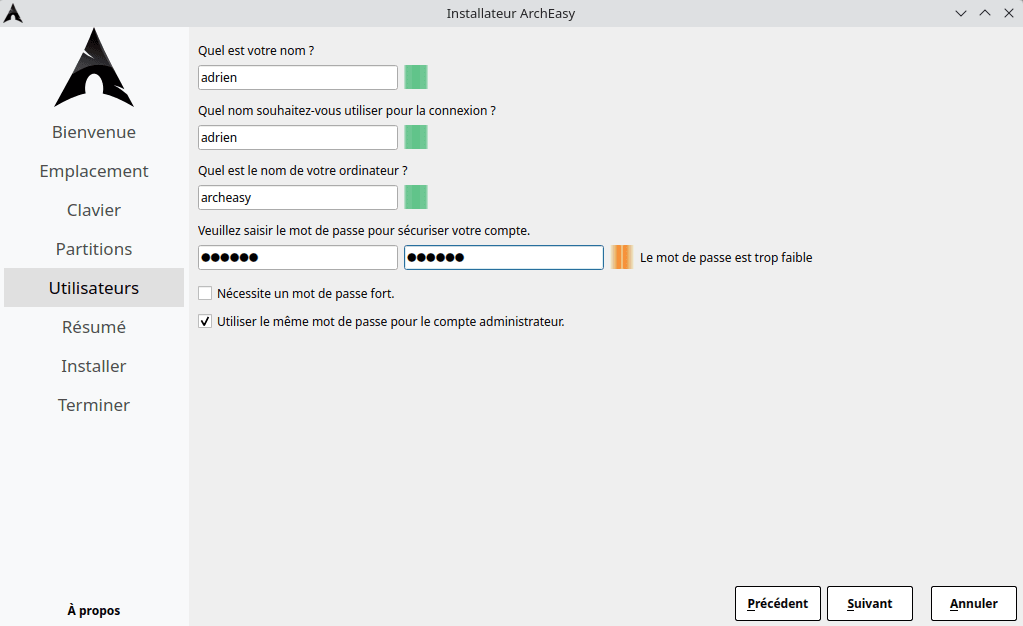The image size is (1023, 626).
Task: Click the password confirmation field
Action: pyautogui.click(x=503, y=257)
